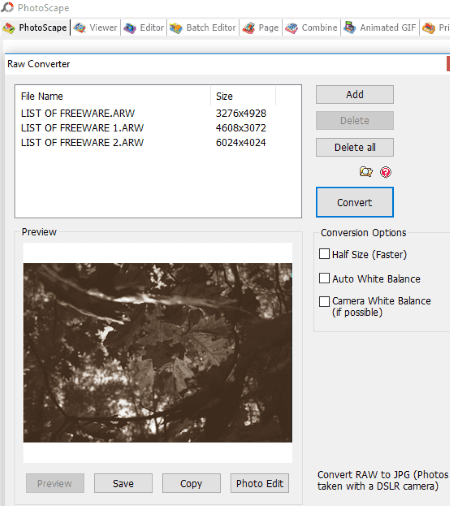Click the 6024x4024 size cell
This screenshot has height=506, width=450.
pos(241,143)
